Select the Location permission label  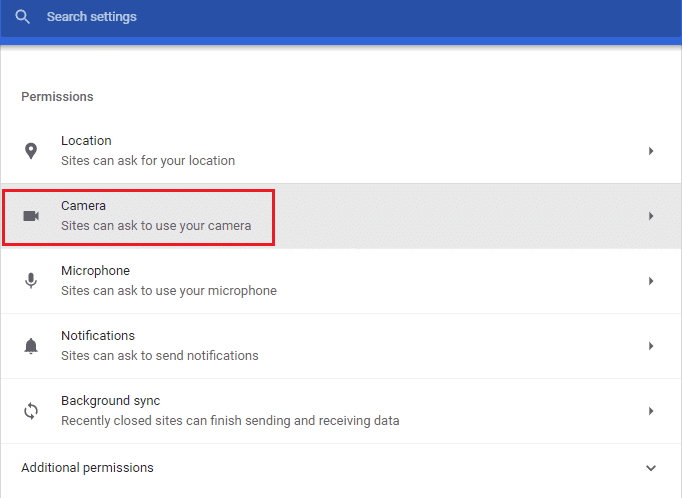[86, 141]
